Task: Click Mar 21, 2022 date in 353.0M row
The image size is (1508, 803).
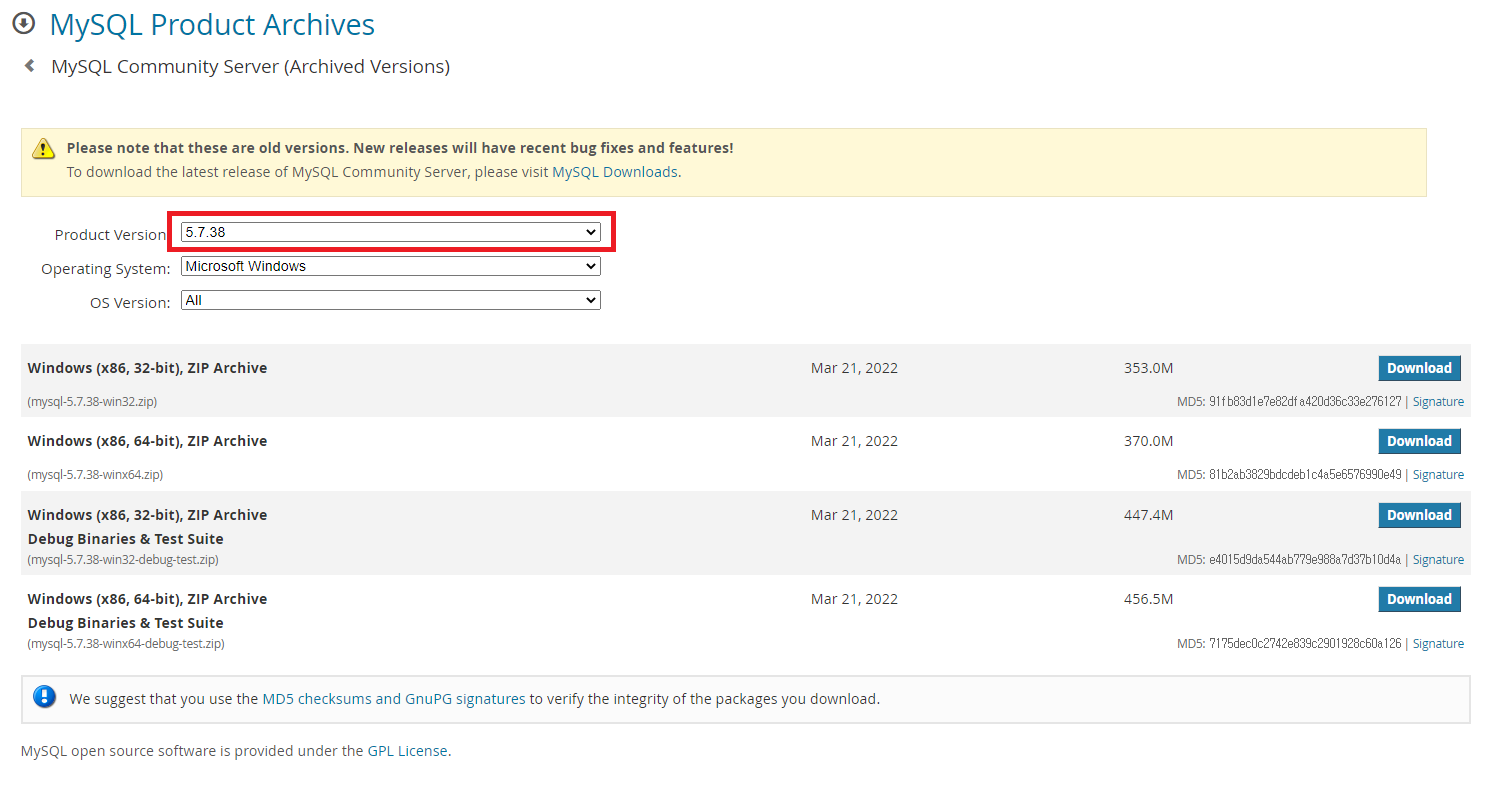Action: click(854, 368)
